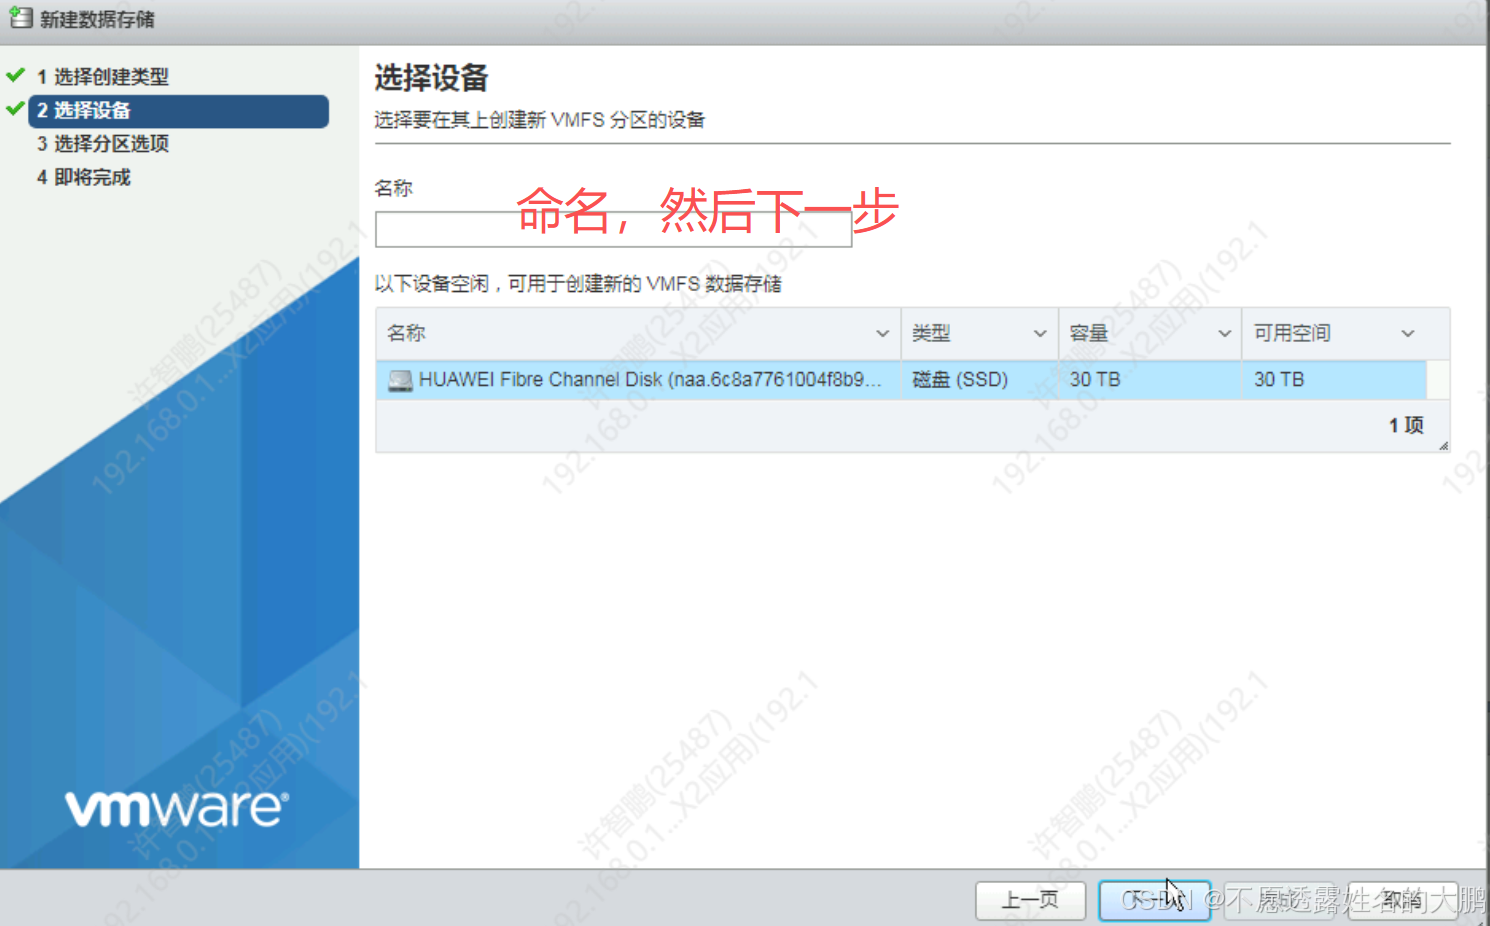Select step 4 即将完成

83,178
